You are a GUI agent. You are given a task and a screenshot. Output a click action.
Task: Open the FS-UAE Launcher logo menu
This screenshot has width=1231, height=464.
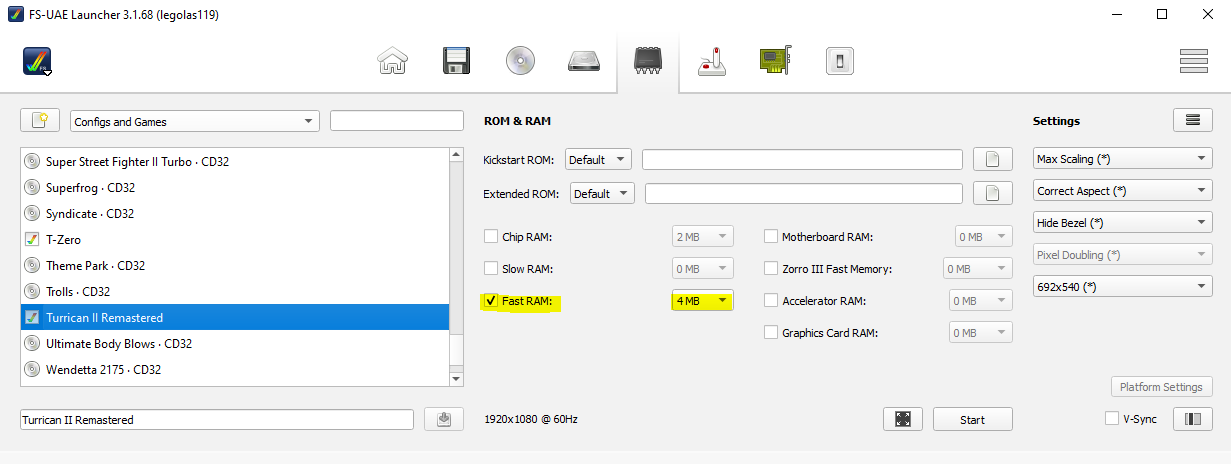coord(37,62)
